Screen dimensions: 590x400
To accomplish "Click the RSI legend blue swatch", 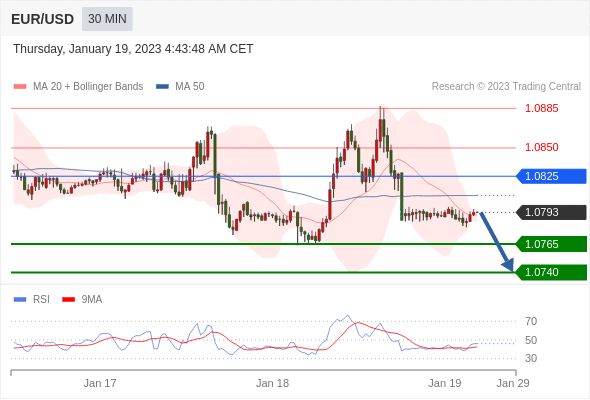I will pos(20,300).
